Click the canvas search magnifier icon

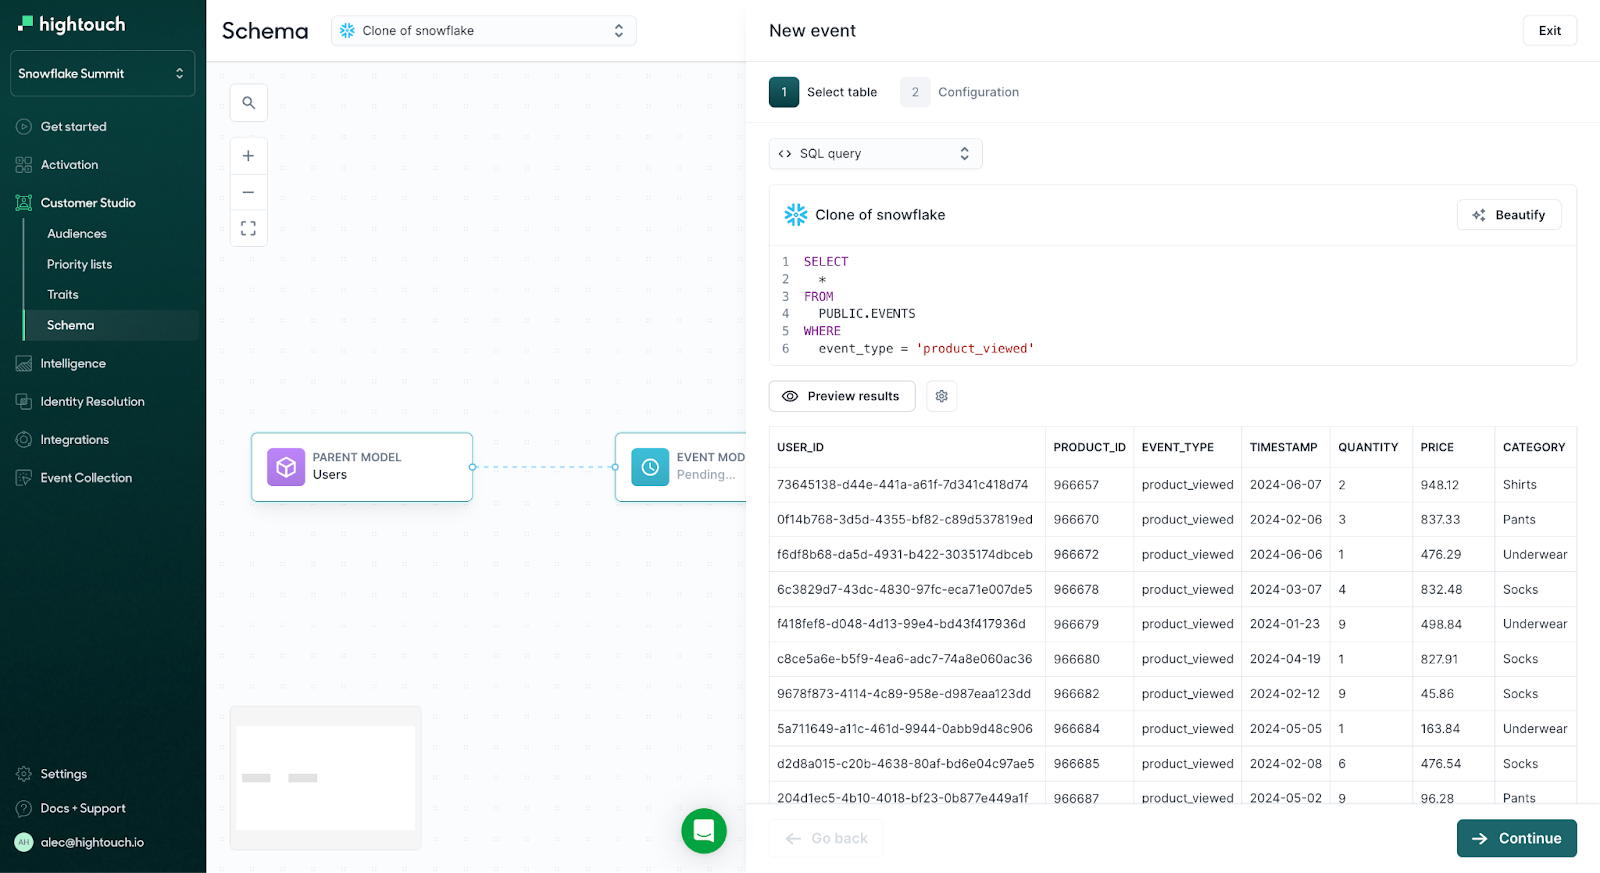click(248, 103)
